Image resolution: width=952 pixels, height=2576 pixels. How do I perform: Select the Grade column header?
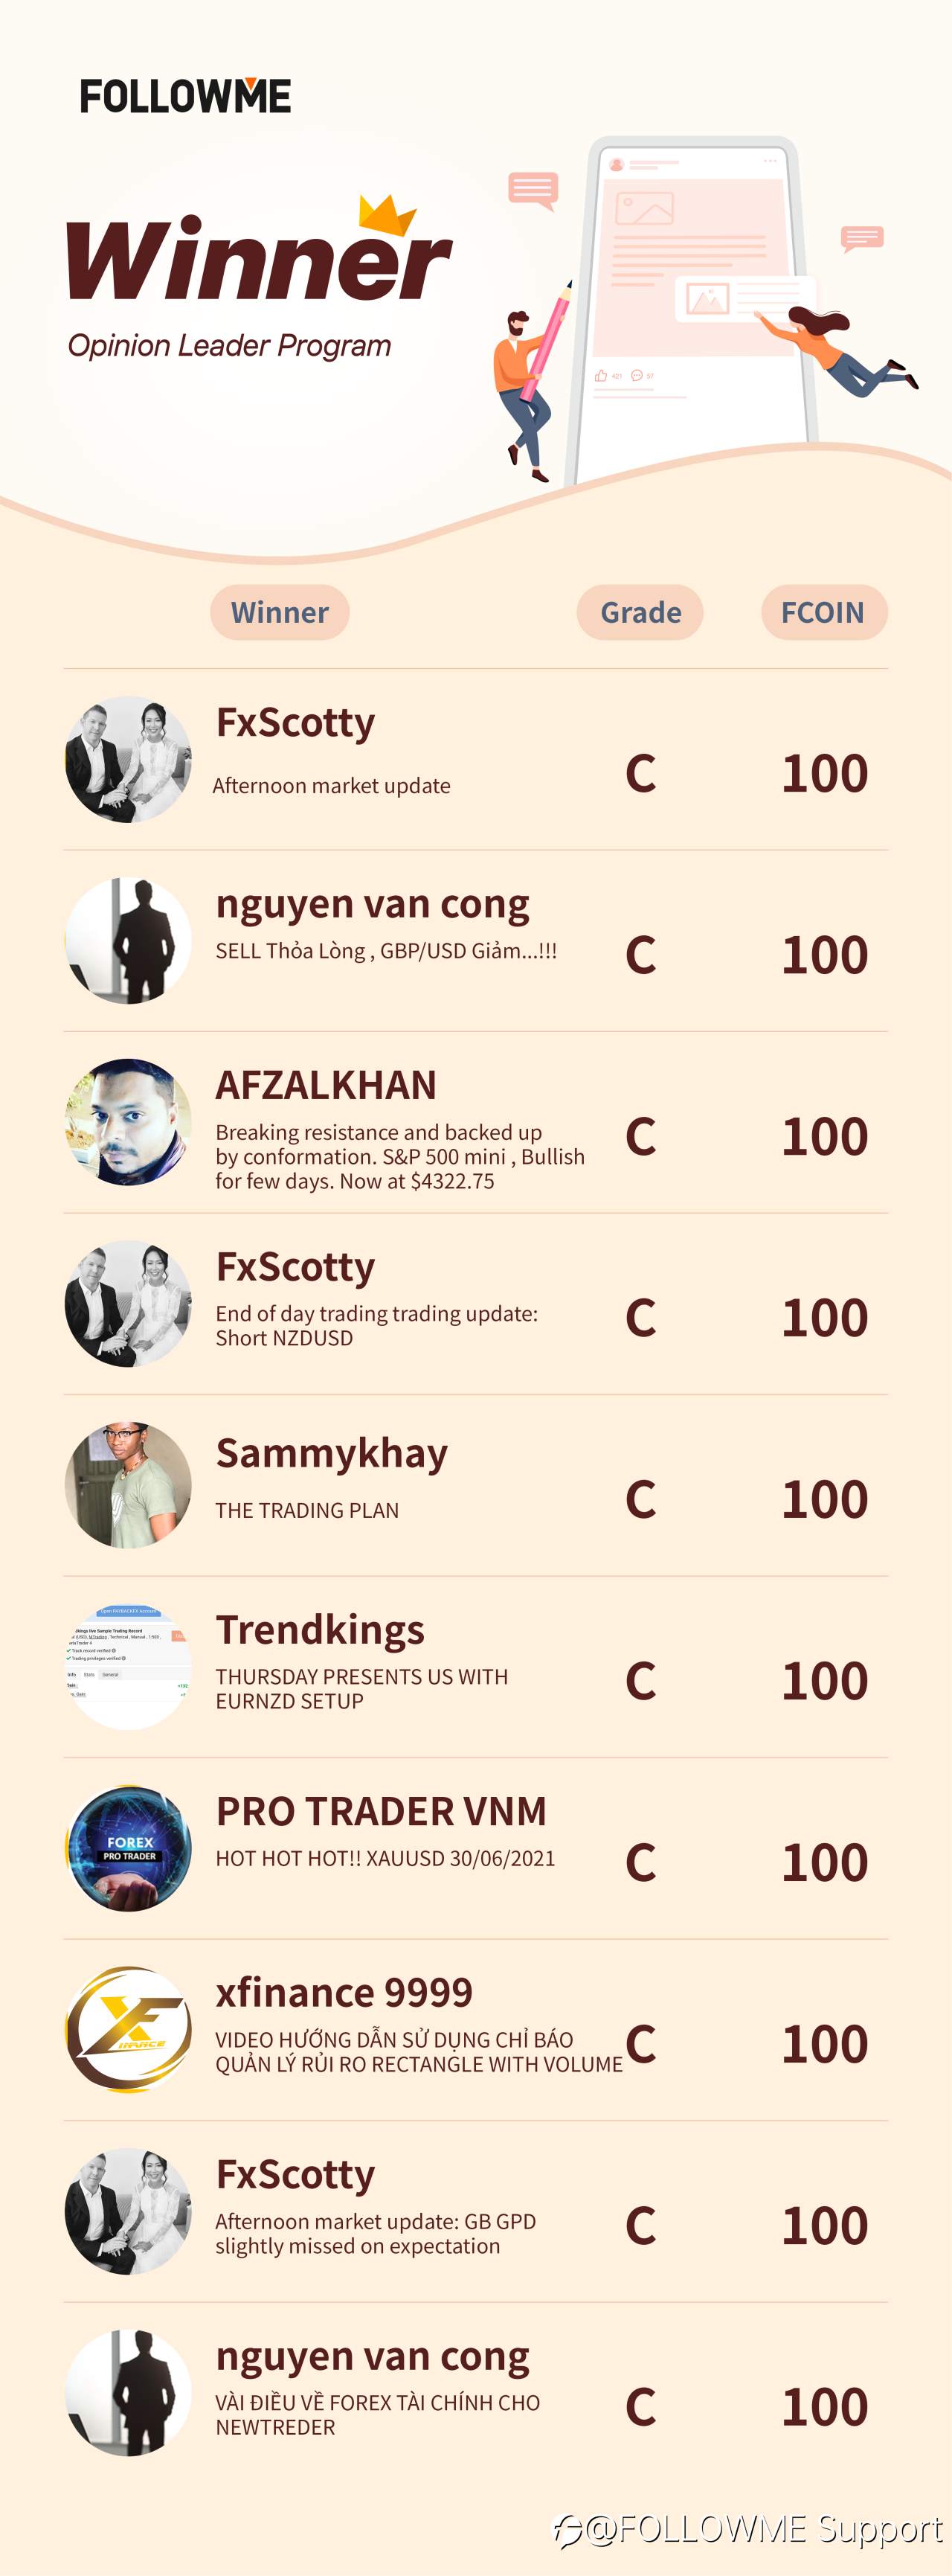tap(640, 612)
